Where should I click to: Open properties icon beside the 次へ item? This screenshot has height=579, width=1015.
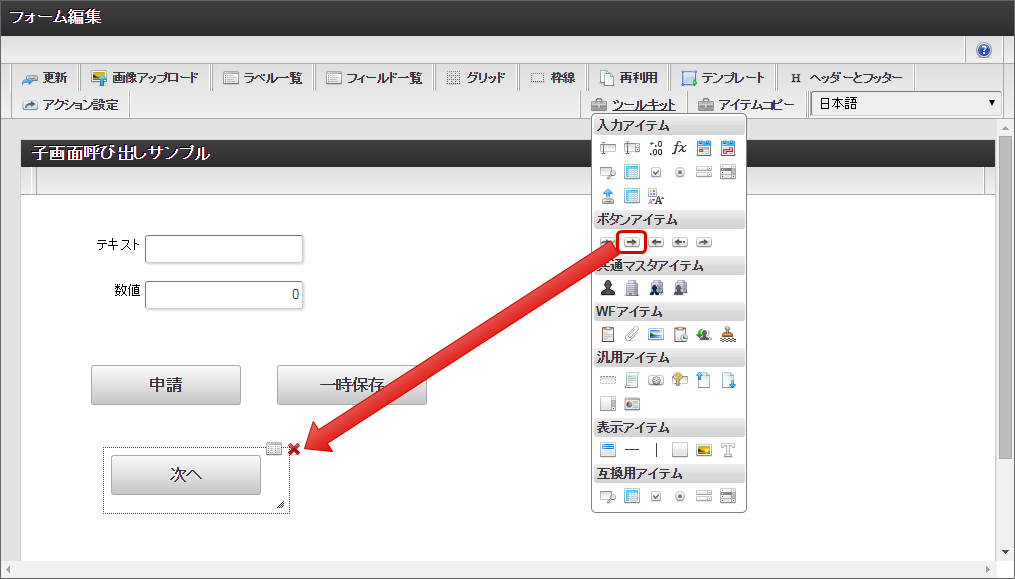275,449
